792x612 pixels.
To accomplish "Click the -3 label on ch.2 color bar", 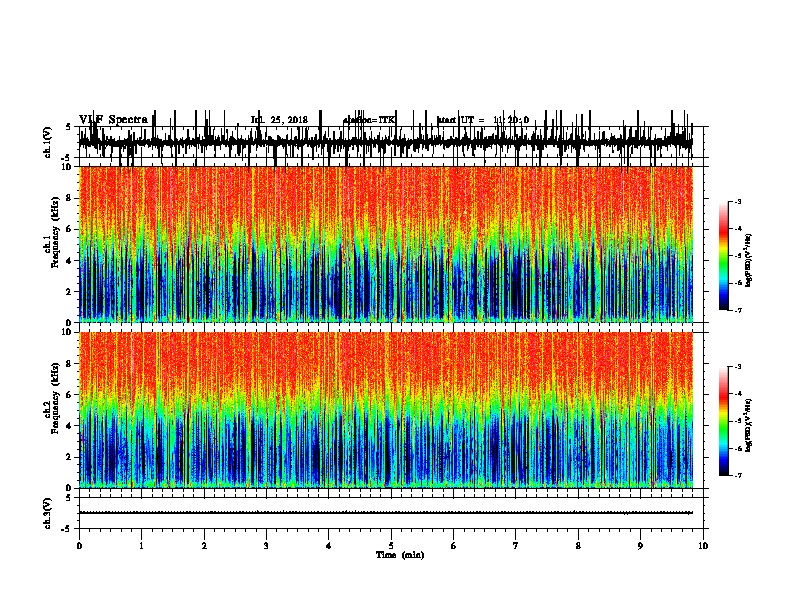I will (x=738, y=367).
